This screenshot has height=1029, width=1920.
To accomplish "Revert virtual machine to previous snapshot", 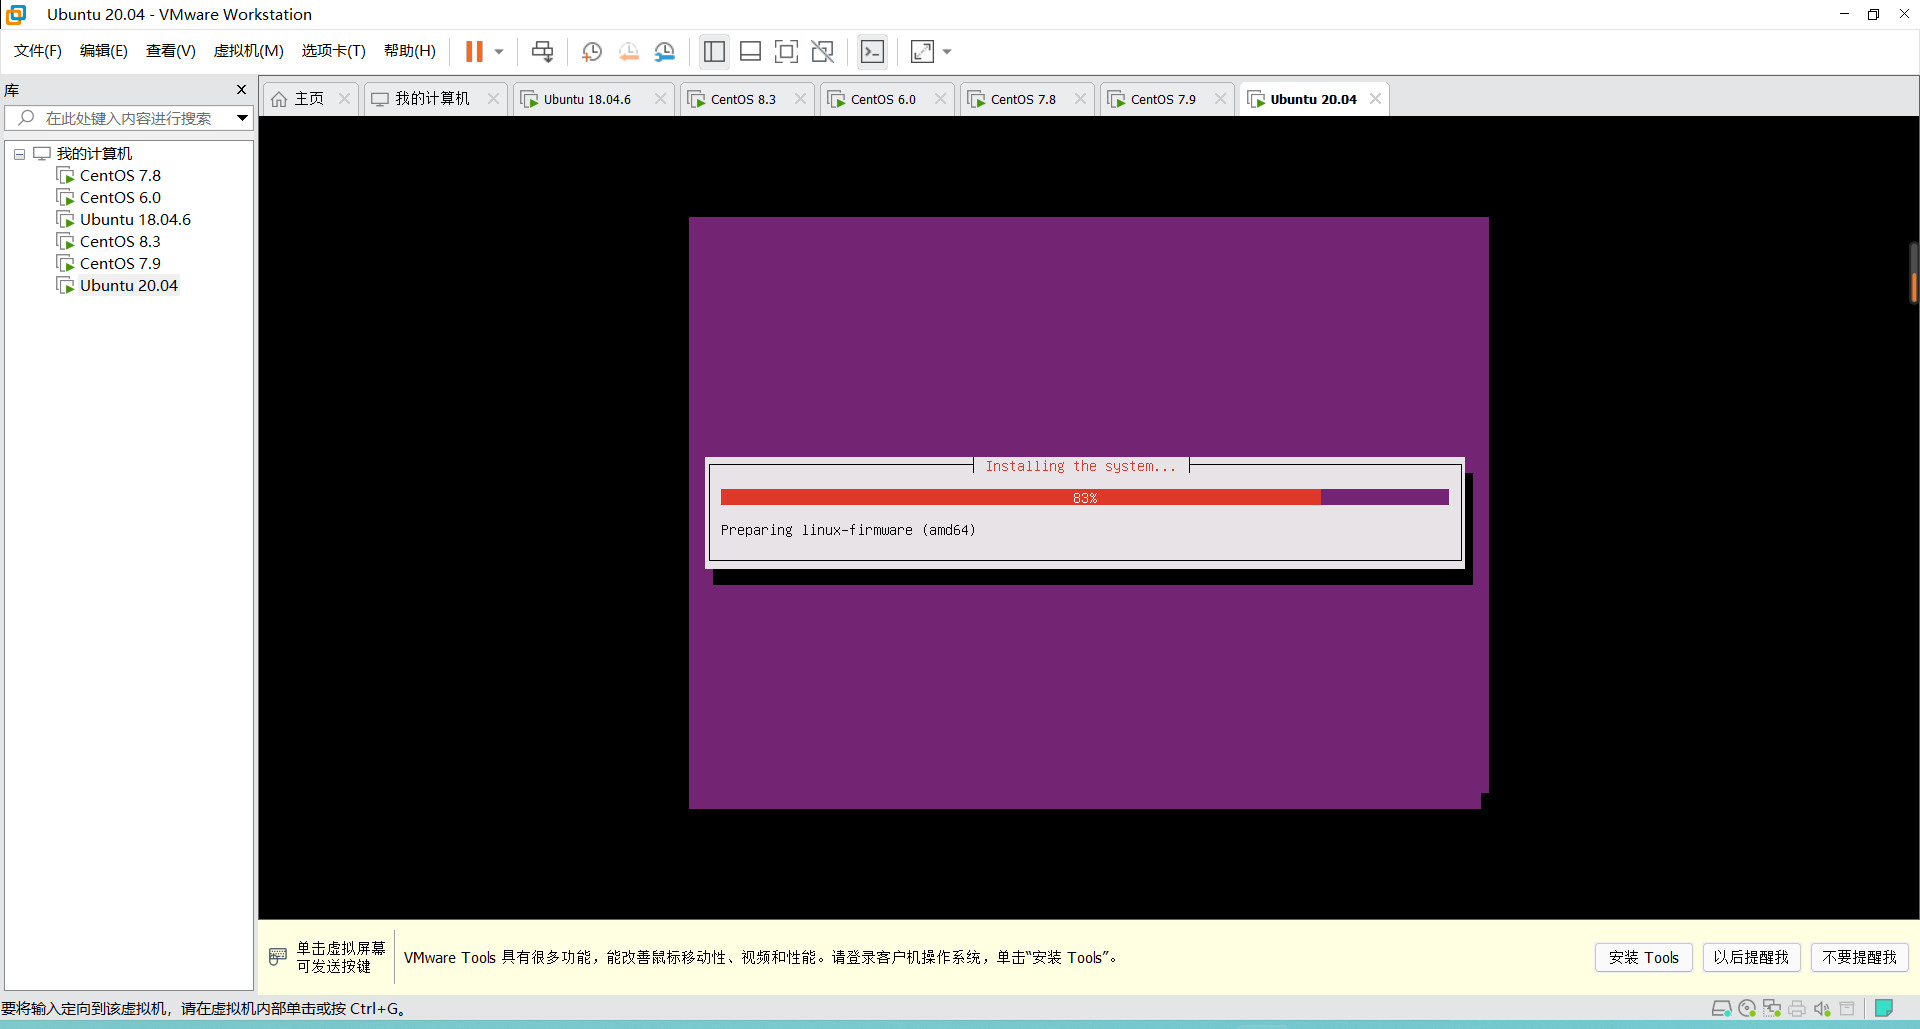I will tap(628, 51).
